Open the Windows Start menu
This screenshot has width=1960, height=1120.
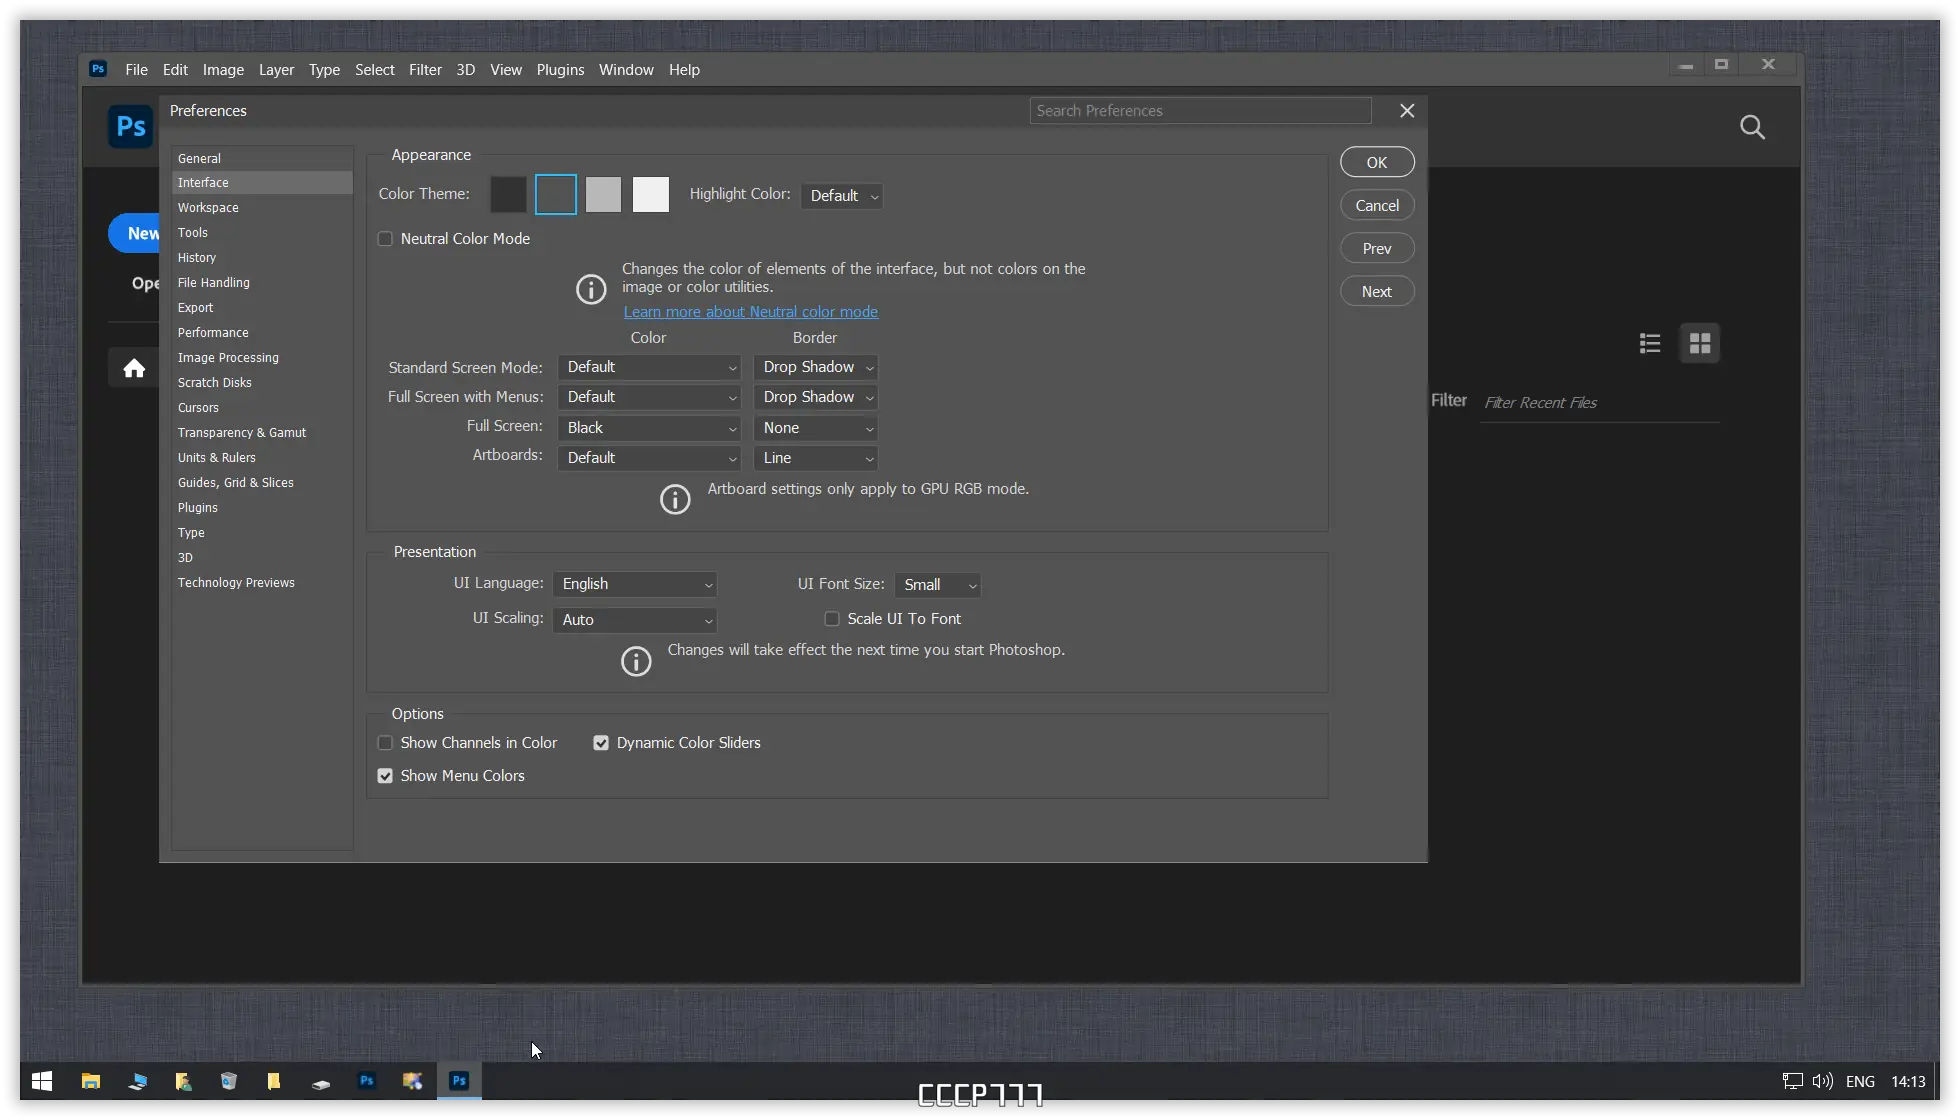(42, 1081)
